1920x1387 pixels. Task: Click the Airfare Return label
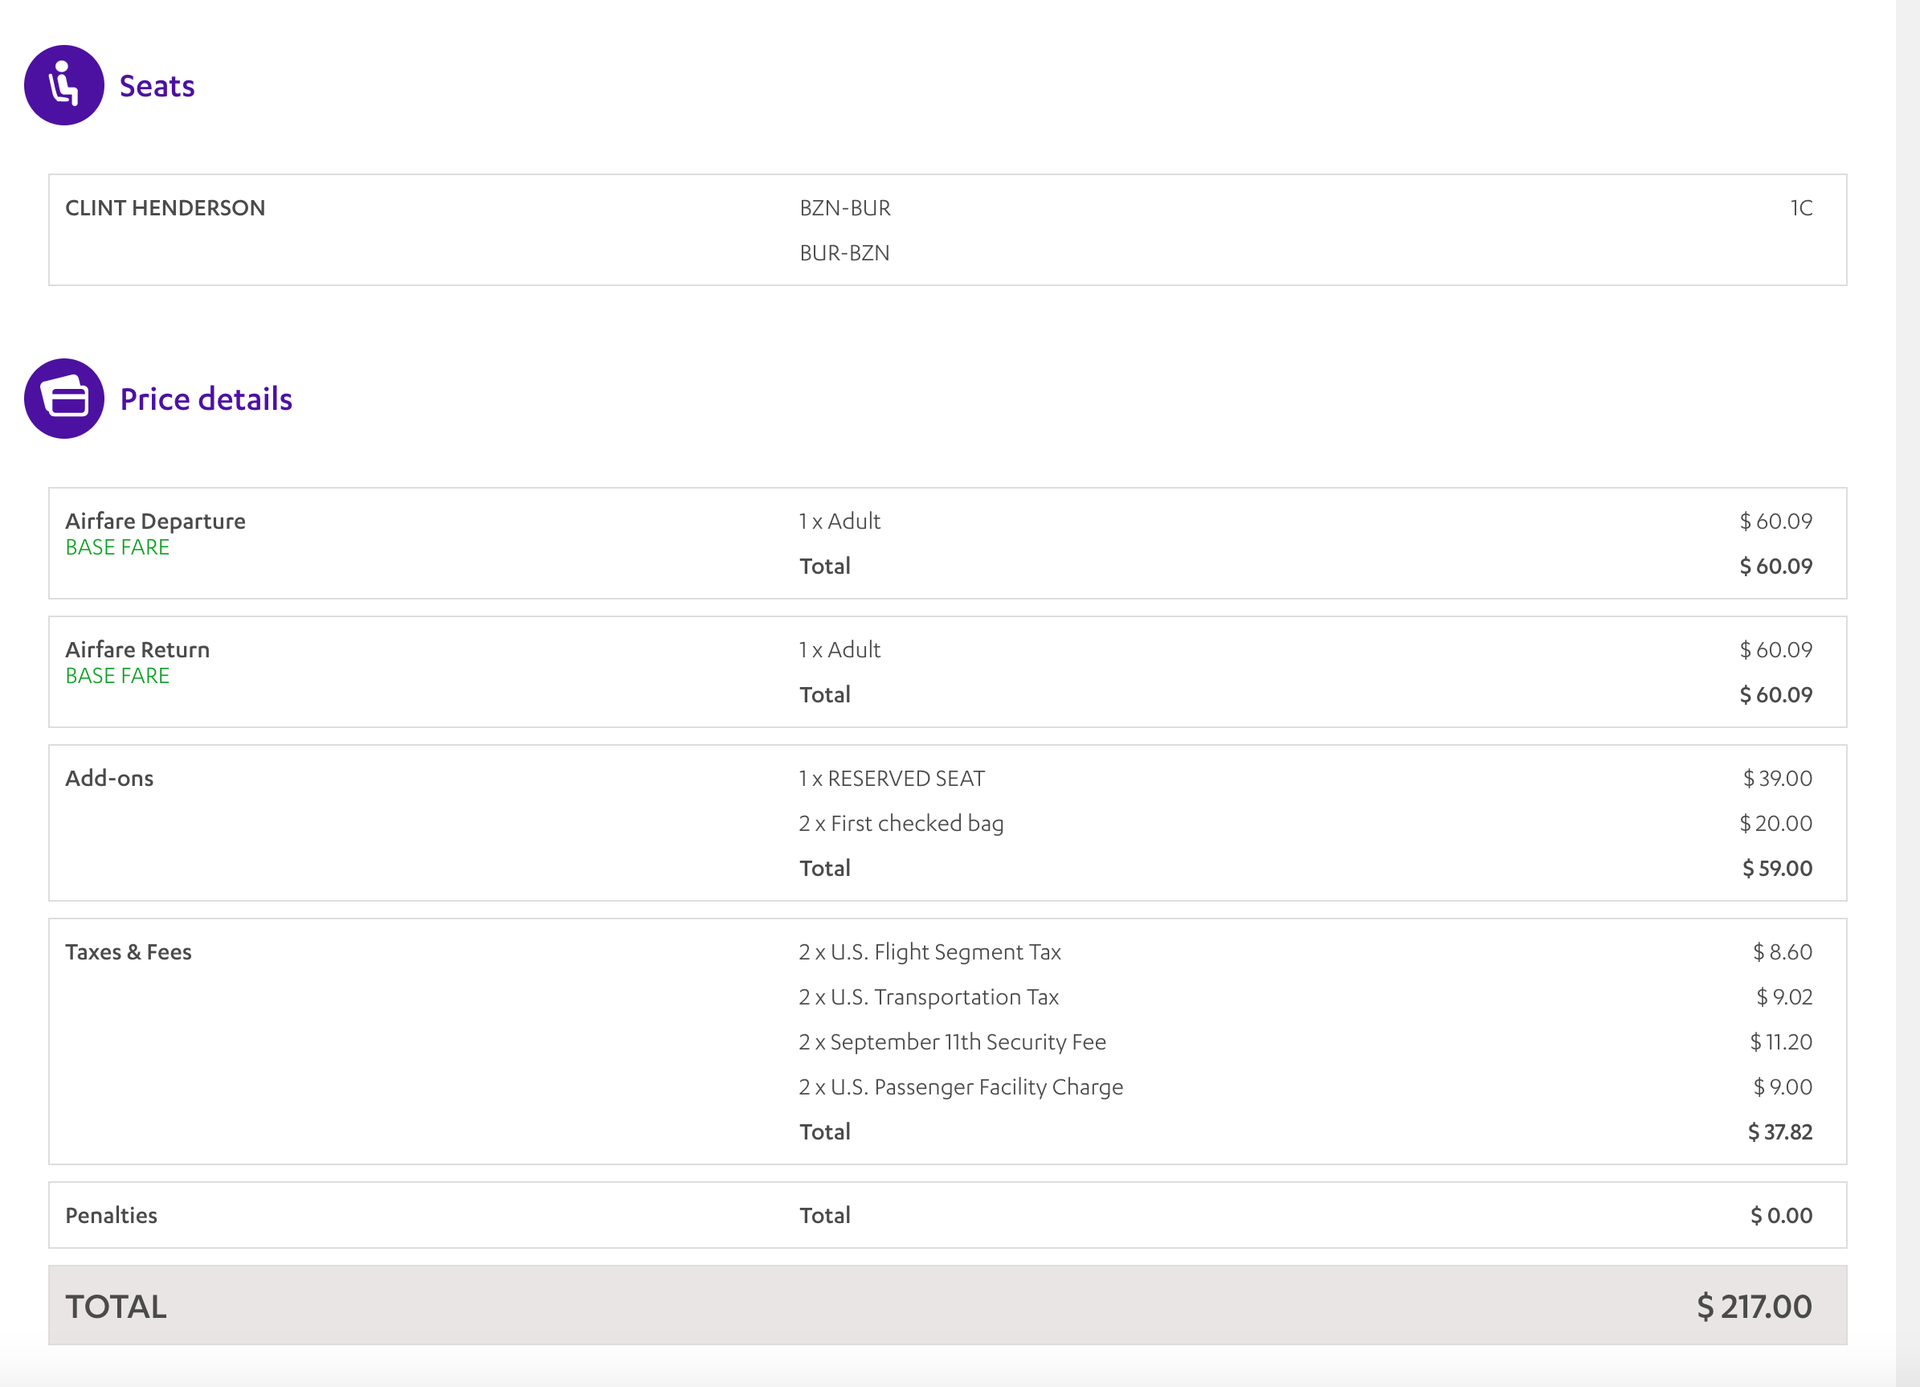137,650
